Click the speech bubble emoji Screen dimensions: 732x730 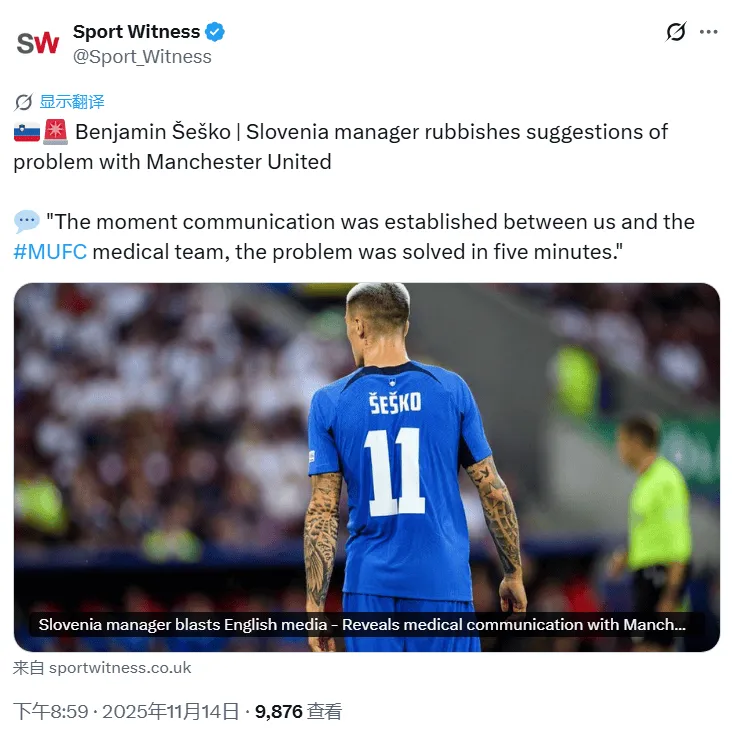point(27,222)
